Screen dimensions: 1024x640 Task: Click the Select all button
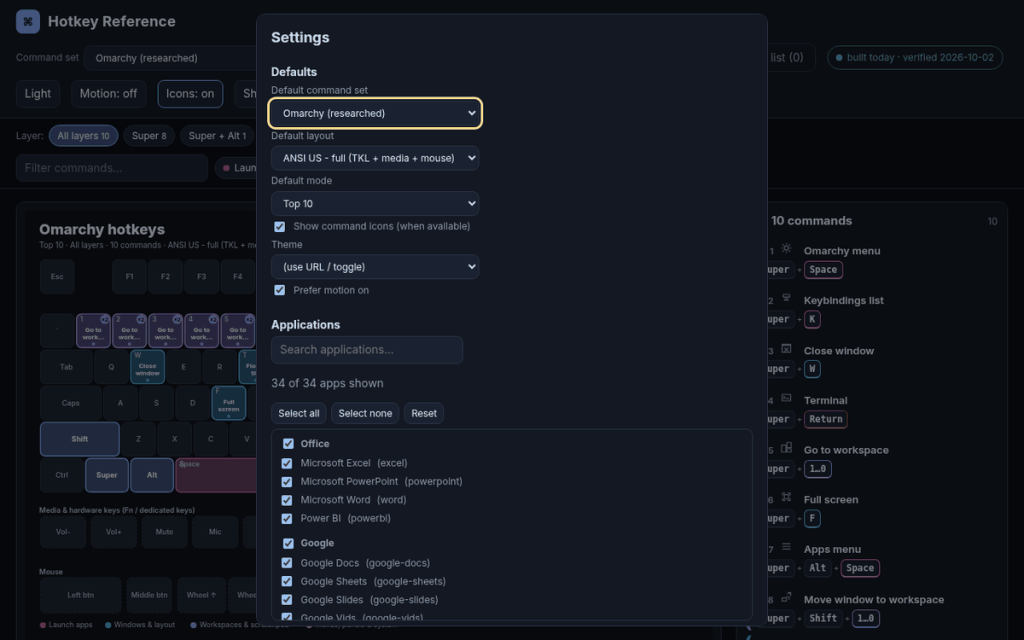pos(298,413)
